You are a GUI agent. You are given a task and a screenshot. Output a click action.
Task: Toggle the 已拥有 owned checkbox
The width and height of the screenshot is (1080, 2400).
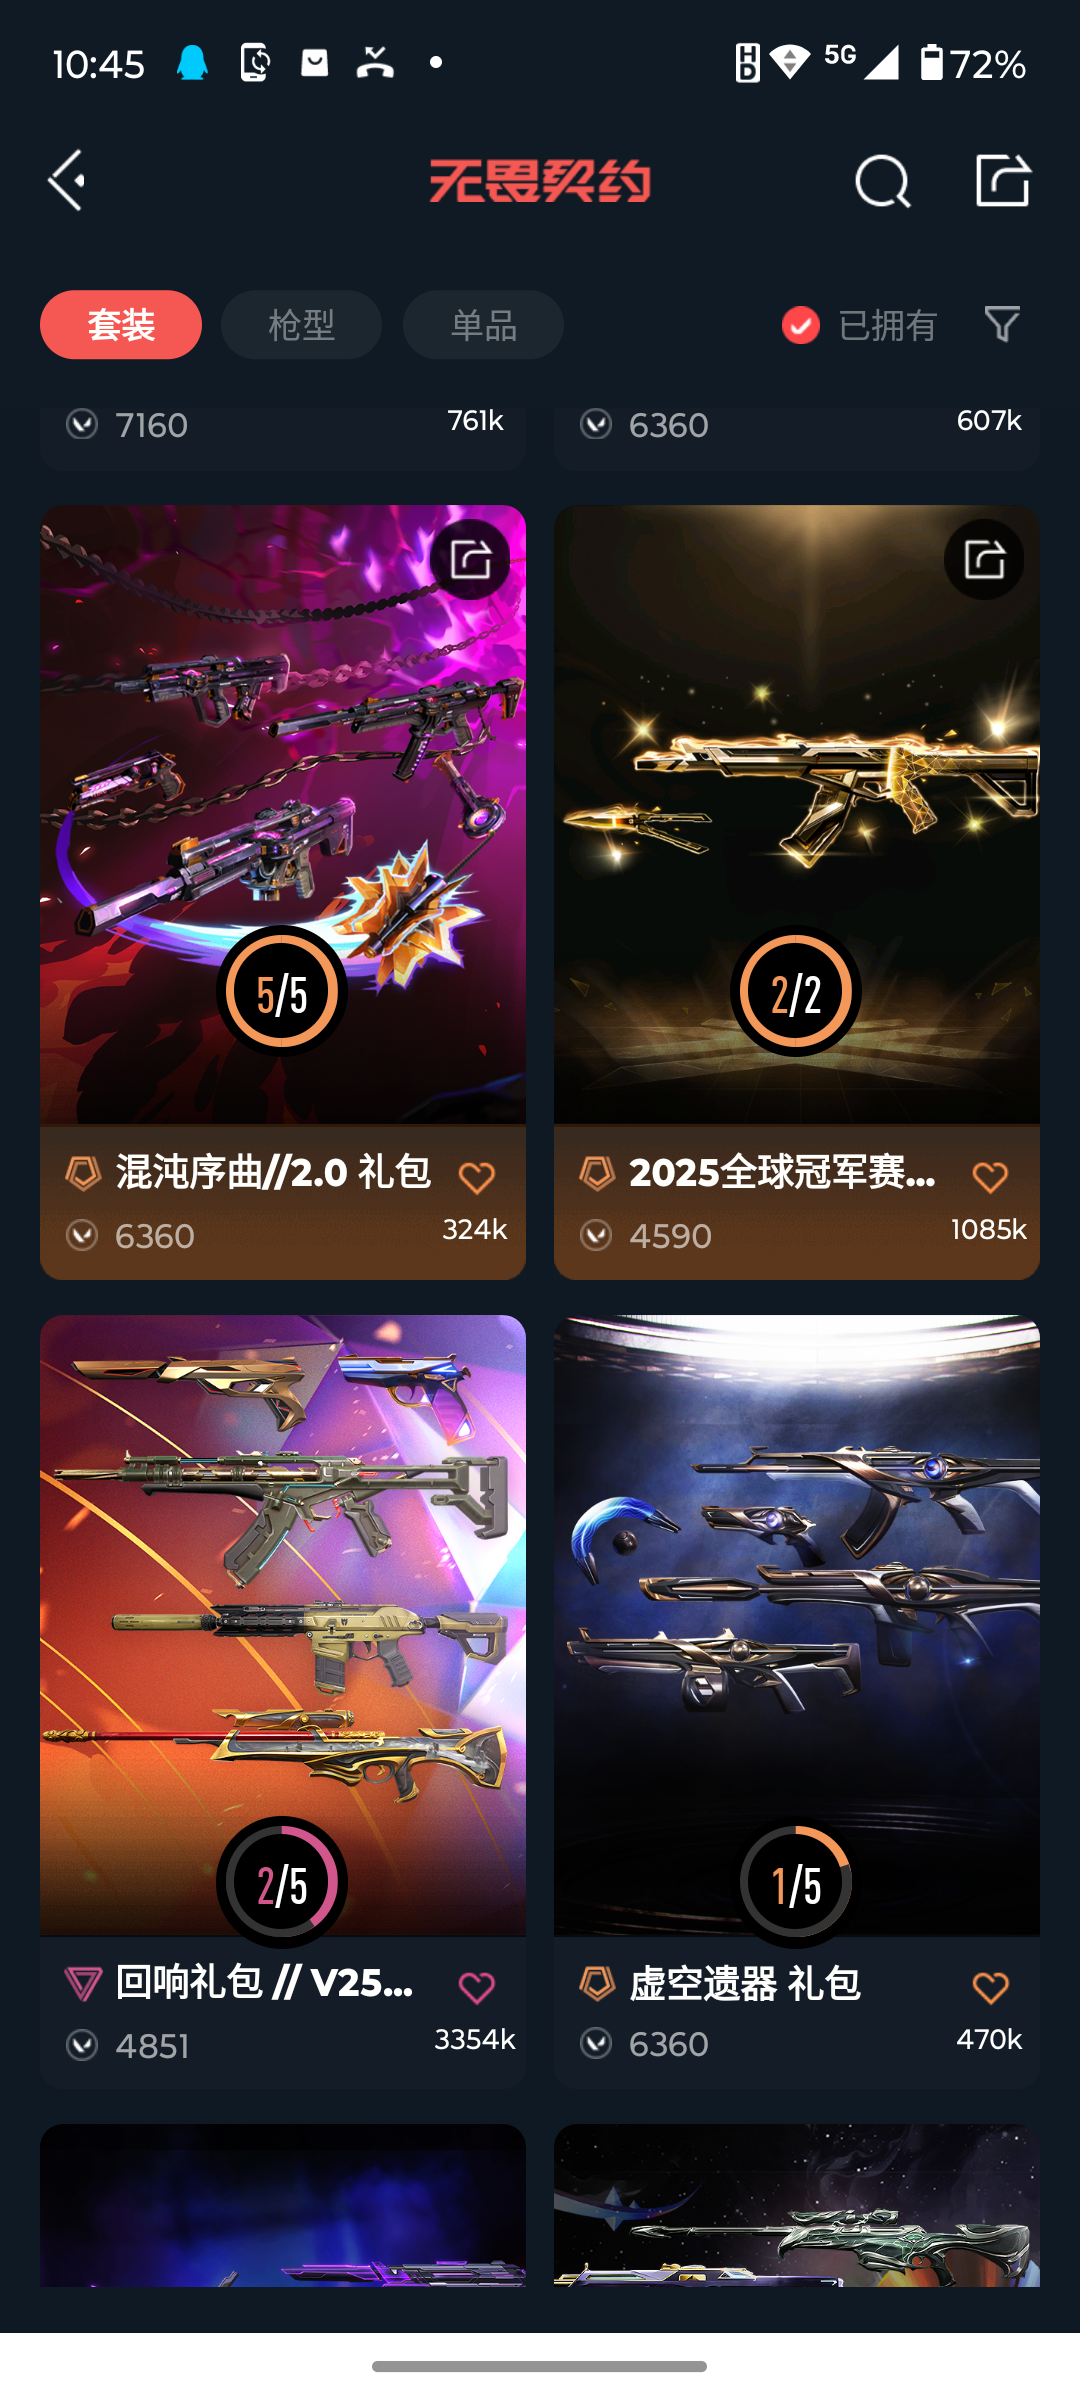point(801,325)
